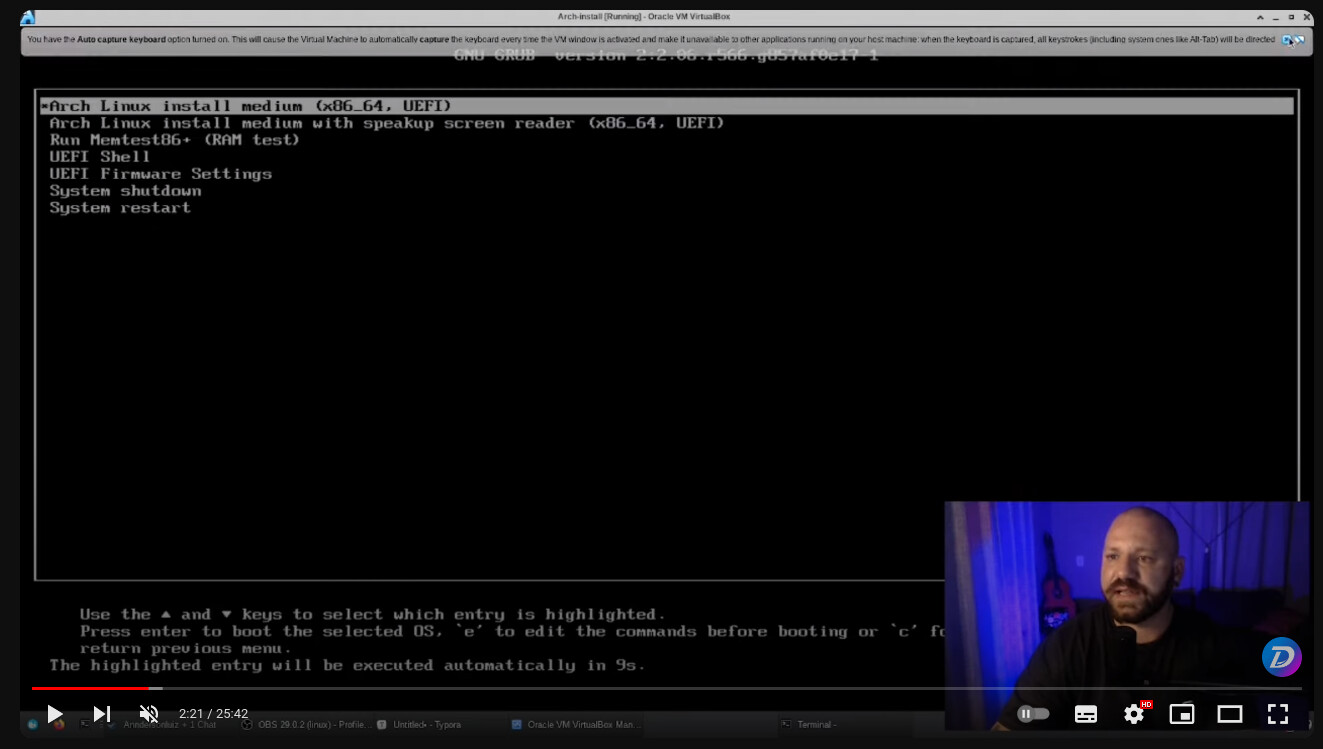Open the video settings gear
Viewport: 1323px width, 749px height.
tap(1134, 714)
